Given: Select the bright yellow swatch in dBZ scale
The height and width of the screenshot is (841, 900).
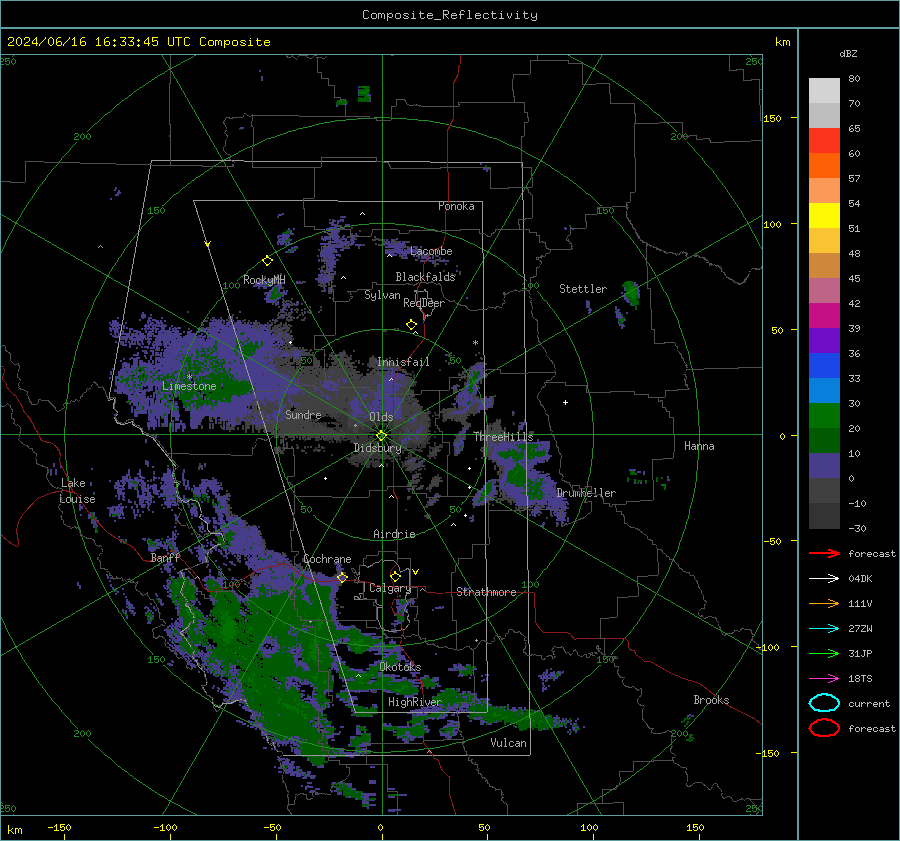Looking at the screenshot, I should click(824, 216).
